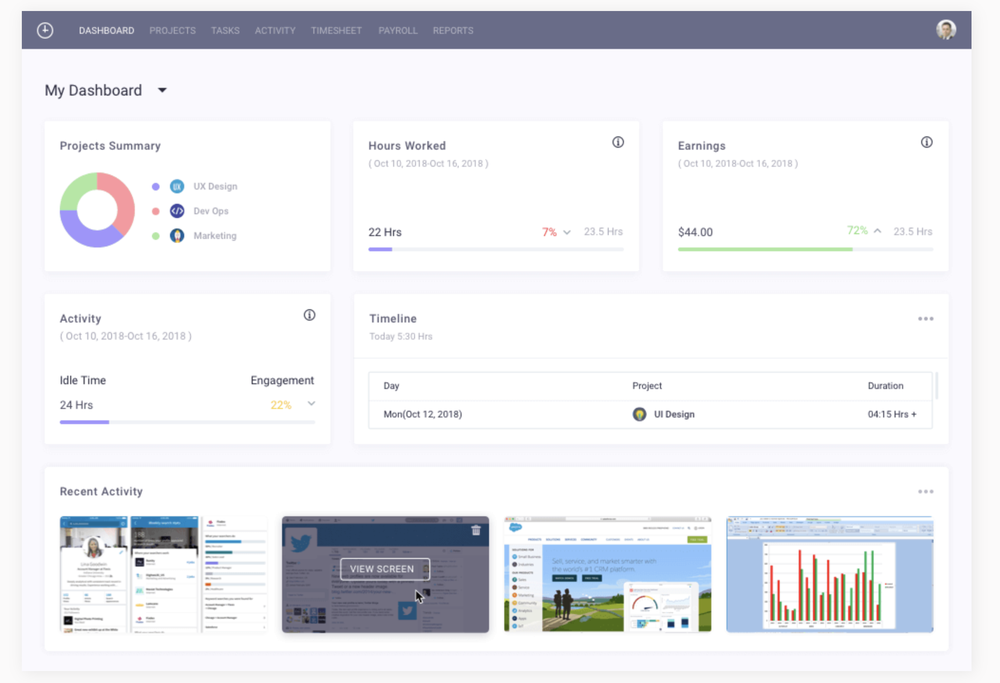This screenshot has height=683, width=1000.
Task: Open the TIMESHEET section from navbar
Action: pyautogui.click(x=336, y=30)
